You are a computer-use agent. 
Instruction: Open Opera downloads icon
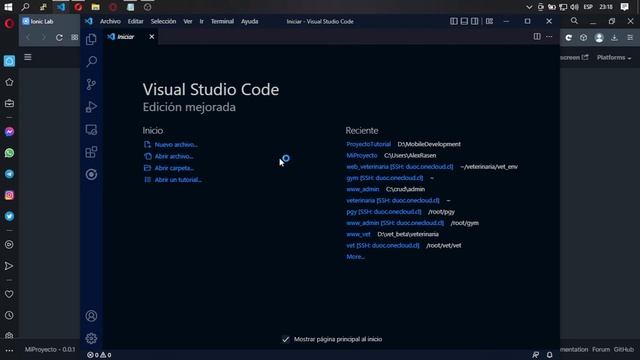pyautogui.click(x=614, y=38)
